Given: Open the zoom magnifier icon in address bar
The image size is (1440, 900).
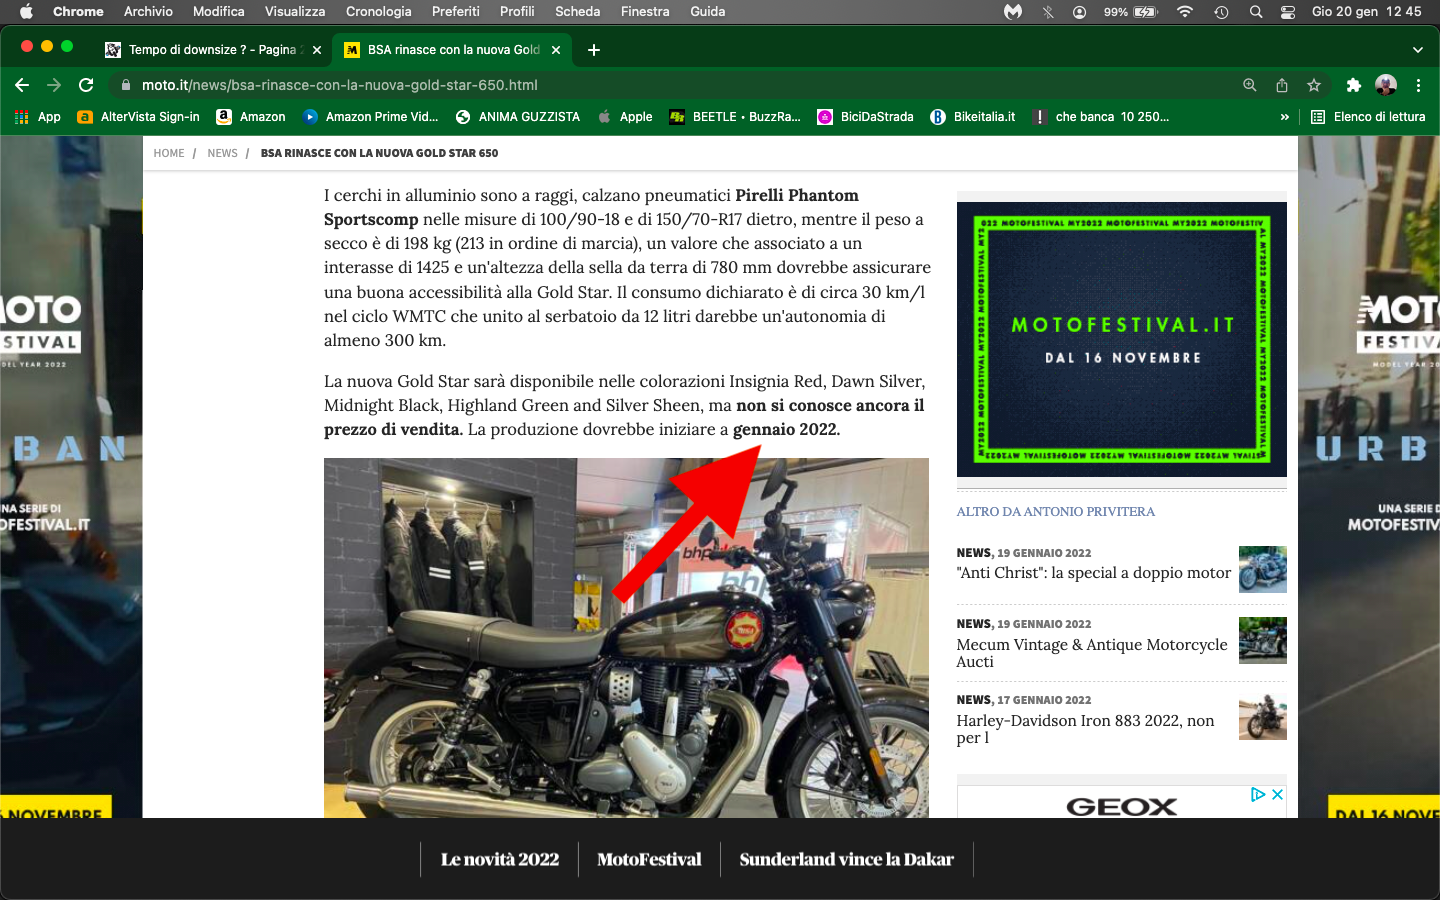Looking at the screenshot, I should 1250,85.
